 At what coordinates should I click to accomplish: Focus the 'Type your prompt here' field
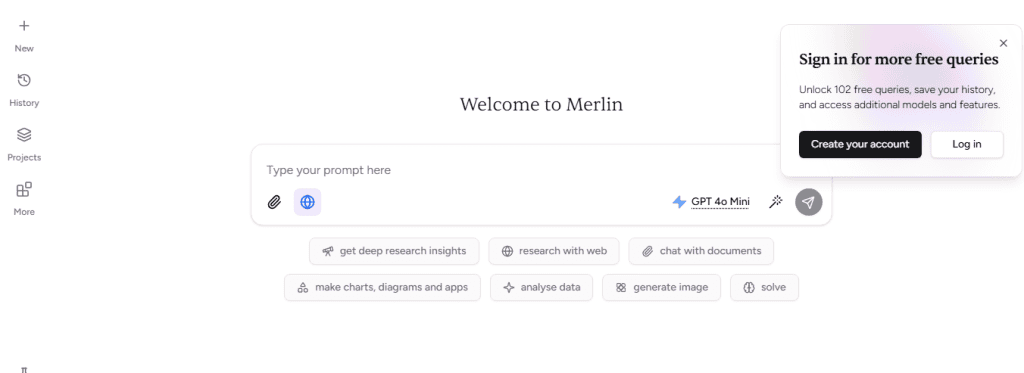point(541,170)
